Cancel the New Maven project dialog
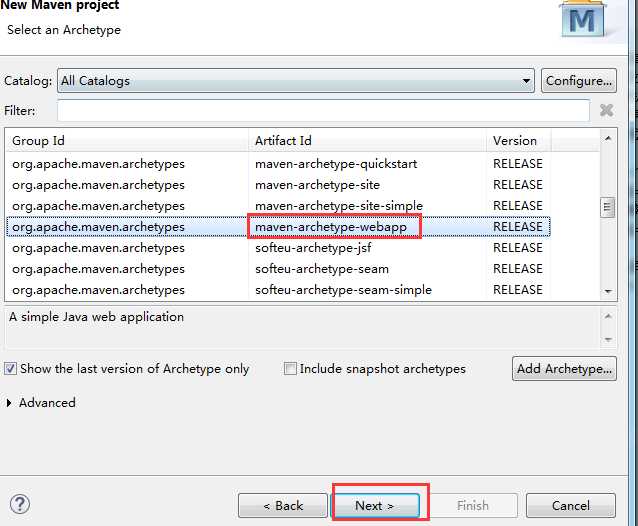638x526 pixels. (571, 506)
